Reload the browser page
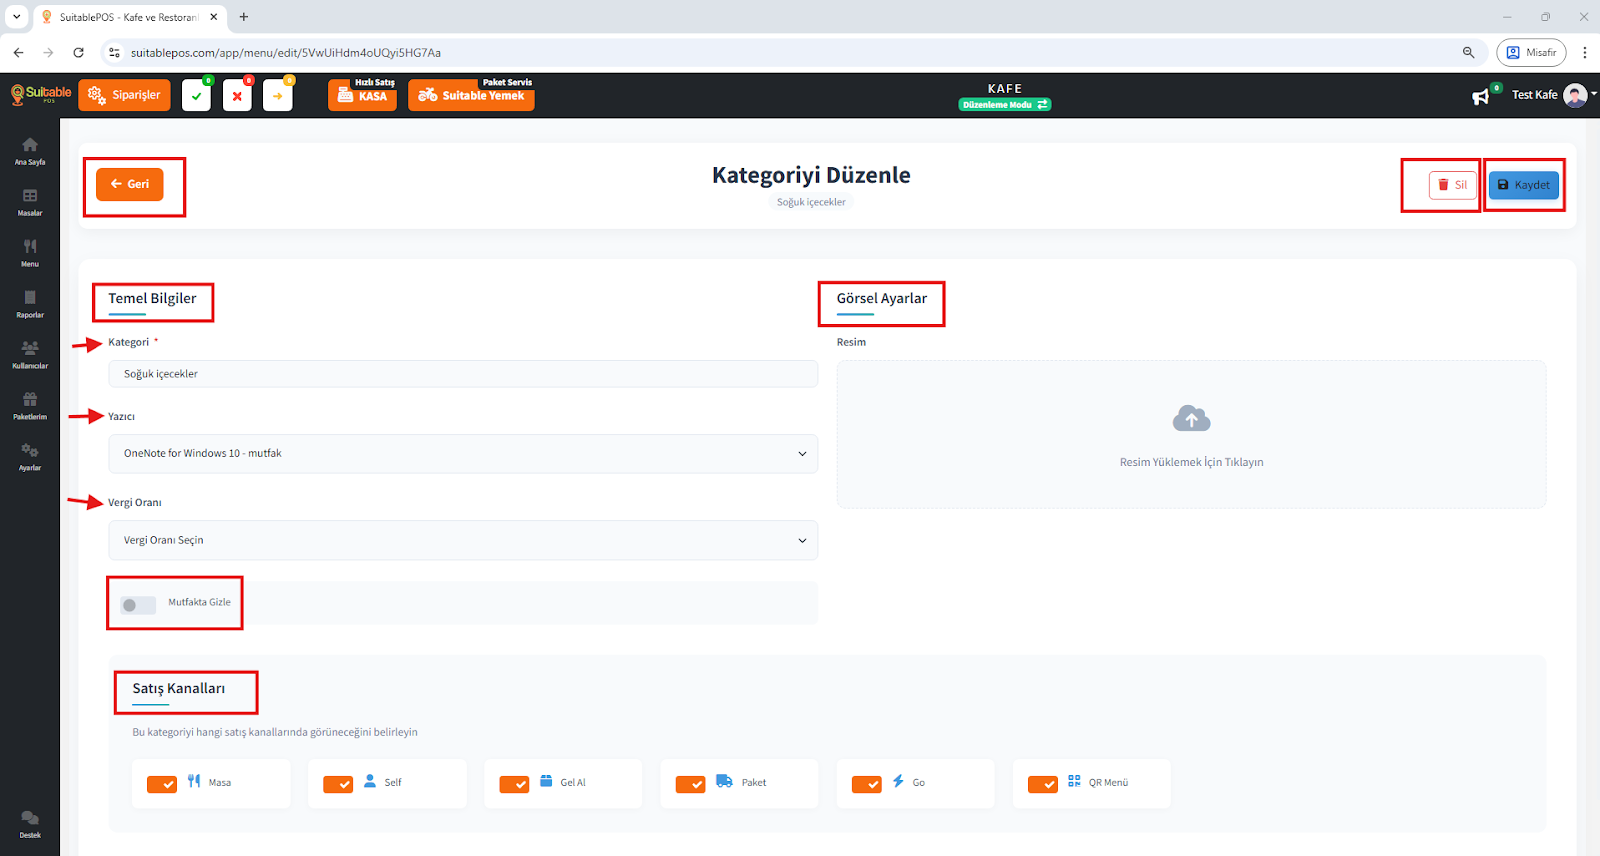Viewport: 1600px width, 856px height. 78,52
